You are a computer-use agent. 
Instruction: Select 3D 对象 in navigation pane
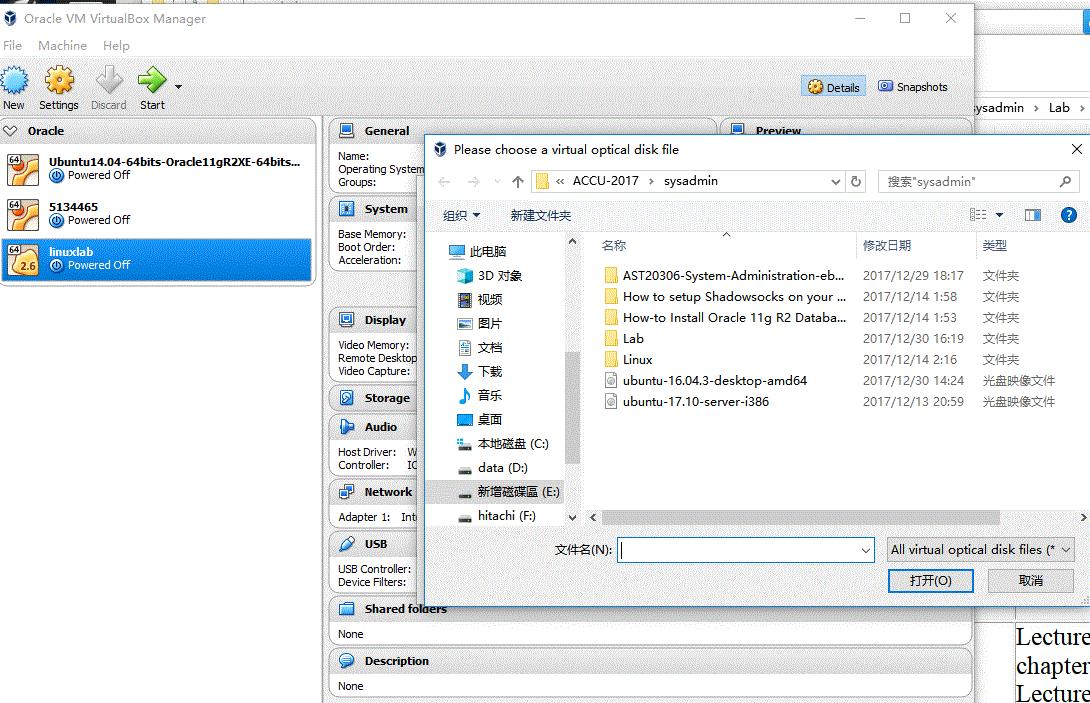(x=499, y=275)
